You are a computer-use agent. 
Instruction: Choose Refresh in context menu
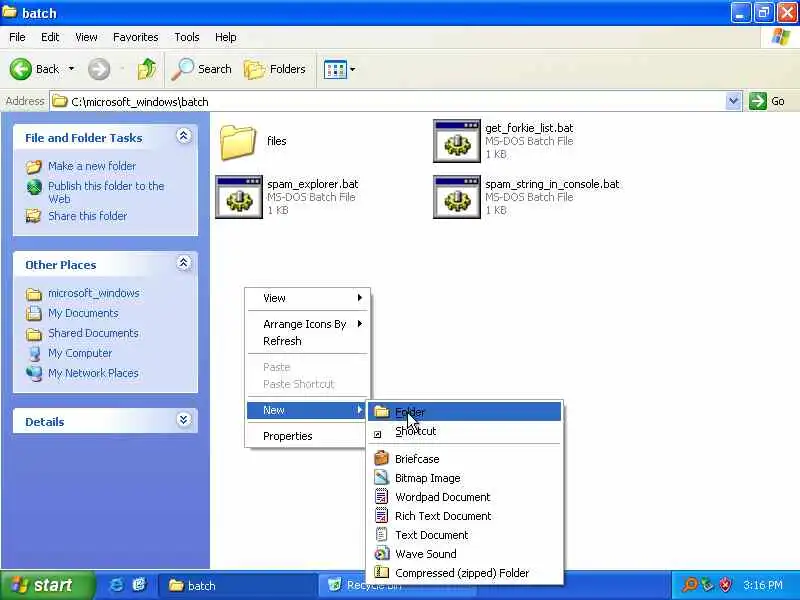308,341
